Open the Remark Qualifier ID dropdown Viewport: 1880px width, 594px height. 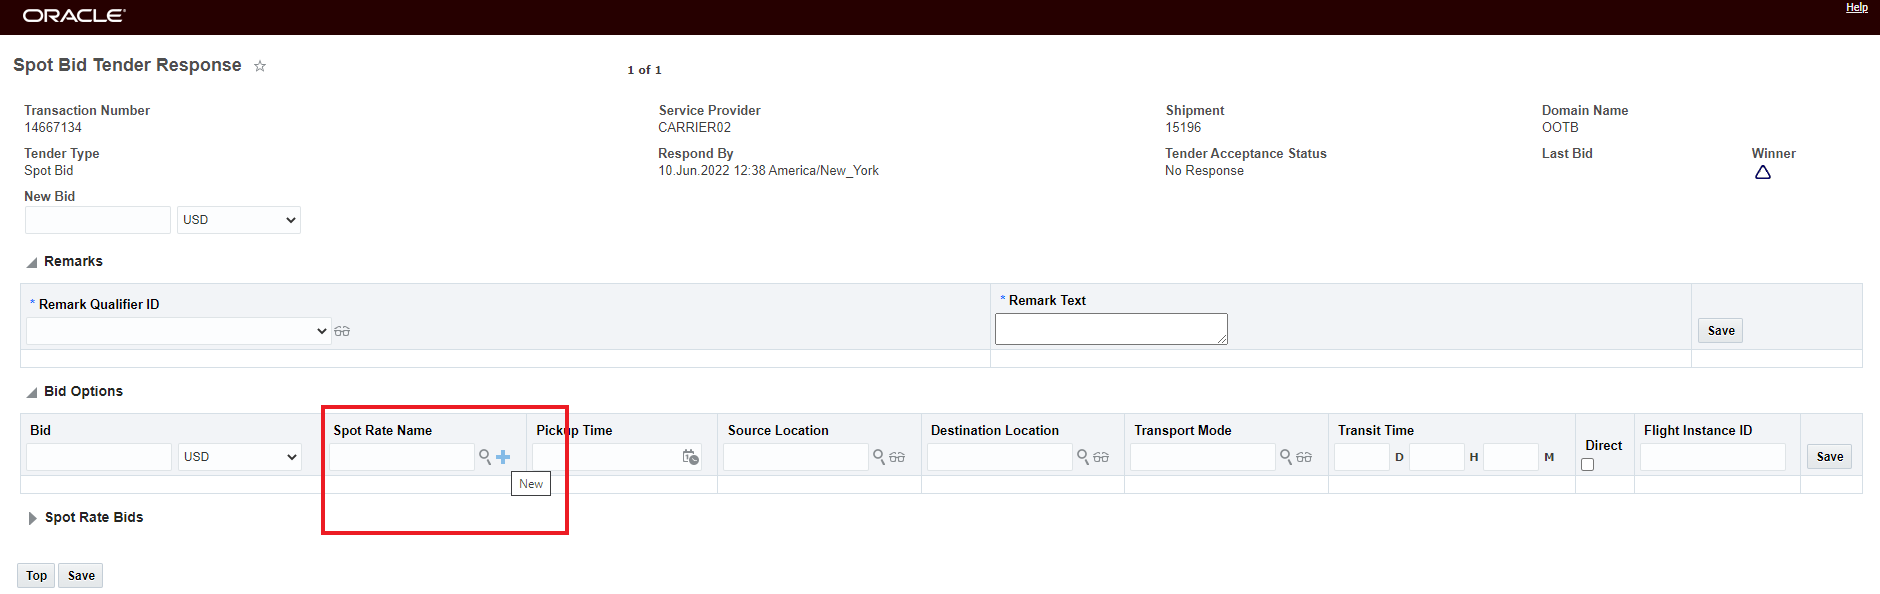click(x=179, y=331)
